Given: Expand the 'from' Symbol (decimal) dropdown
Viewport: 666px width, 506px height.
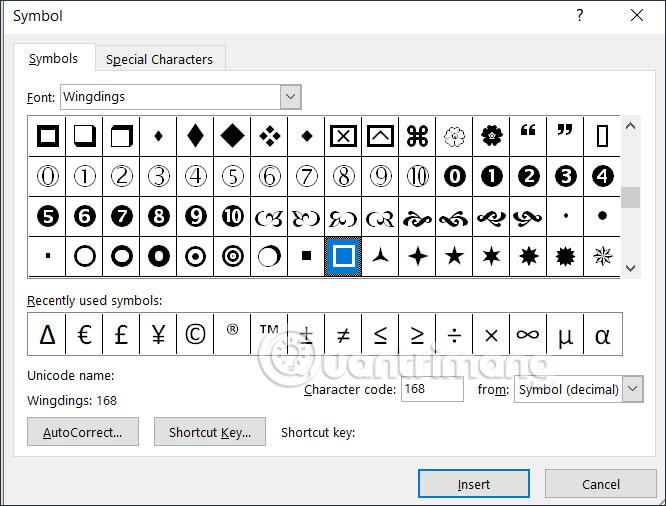Looking at the screenshot, I should pyautogui.click(x=633, y=389).
